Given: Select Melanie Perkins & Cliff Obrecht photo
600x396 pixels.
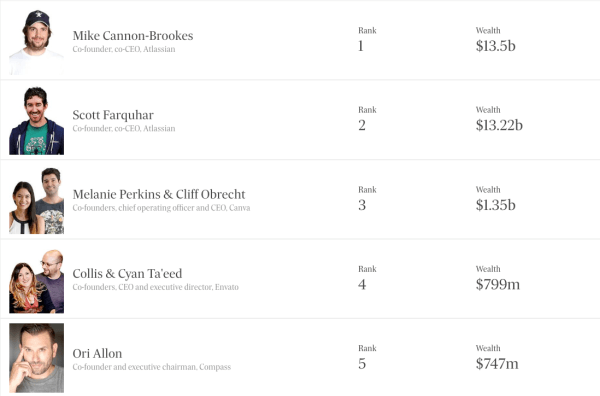Looking at the screenshot, I should pos(36,200).
